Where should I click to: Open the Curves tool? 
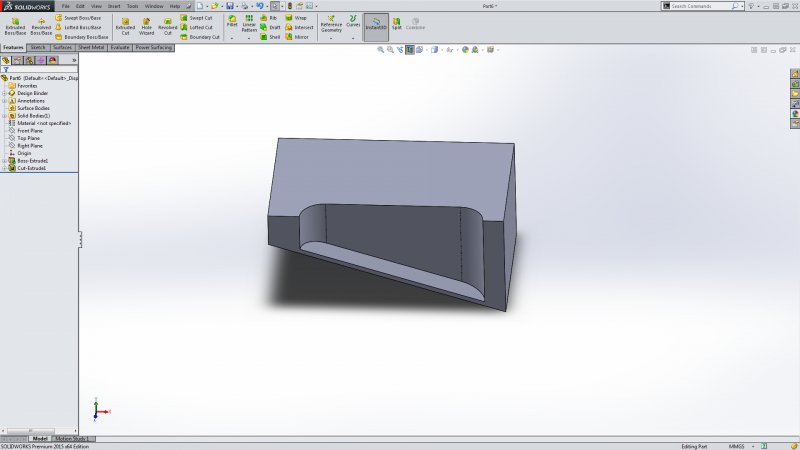[x=353, y=21]
